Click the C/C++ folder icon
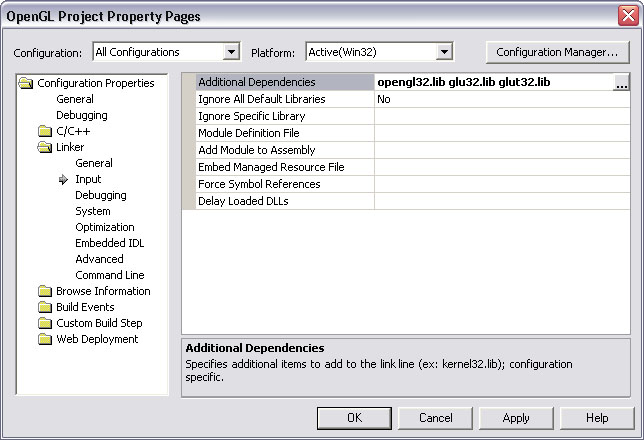Image resolution: width=644 pixels, height=440 pixels. (45, 132)
